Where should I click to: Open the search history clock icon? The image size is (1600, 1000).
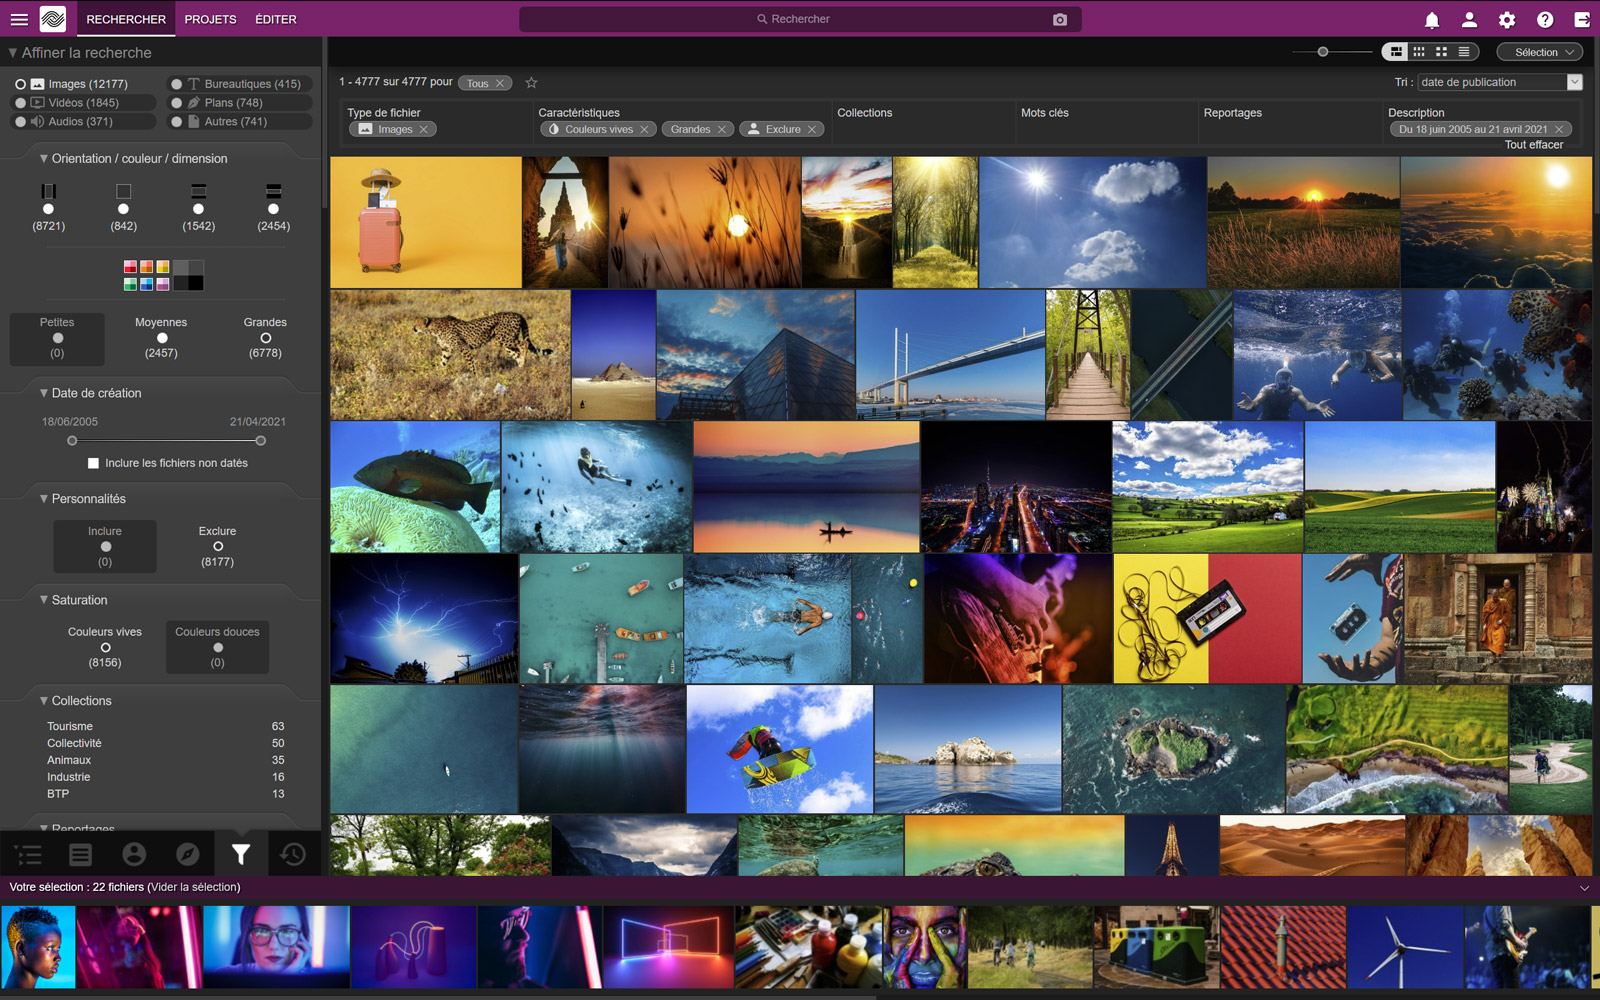293,854
